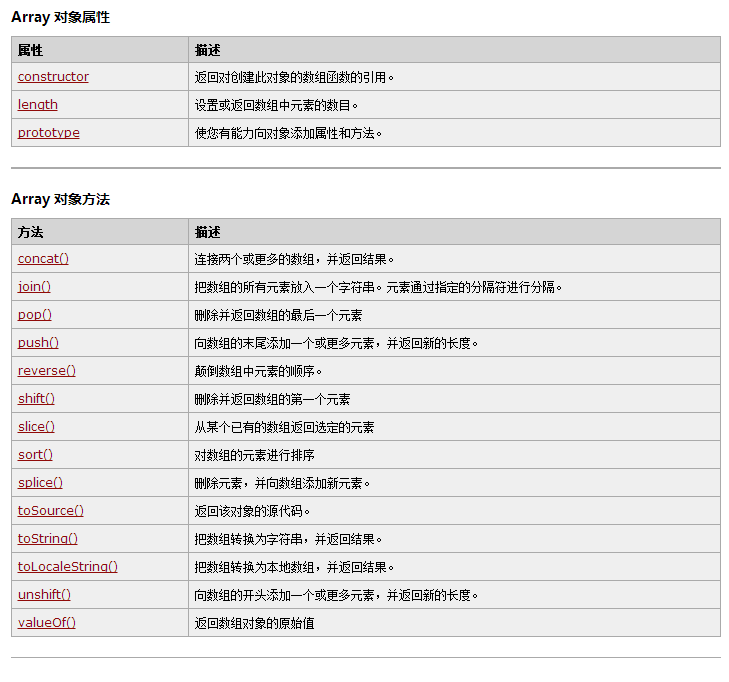Click description '向数组的开头添加一个或更多元素，并返回新的长度。'
The width and height of the screenshot is (729, 682).
(336, 595)
